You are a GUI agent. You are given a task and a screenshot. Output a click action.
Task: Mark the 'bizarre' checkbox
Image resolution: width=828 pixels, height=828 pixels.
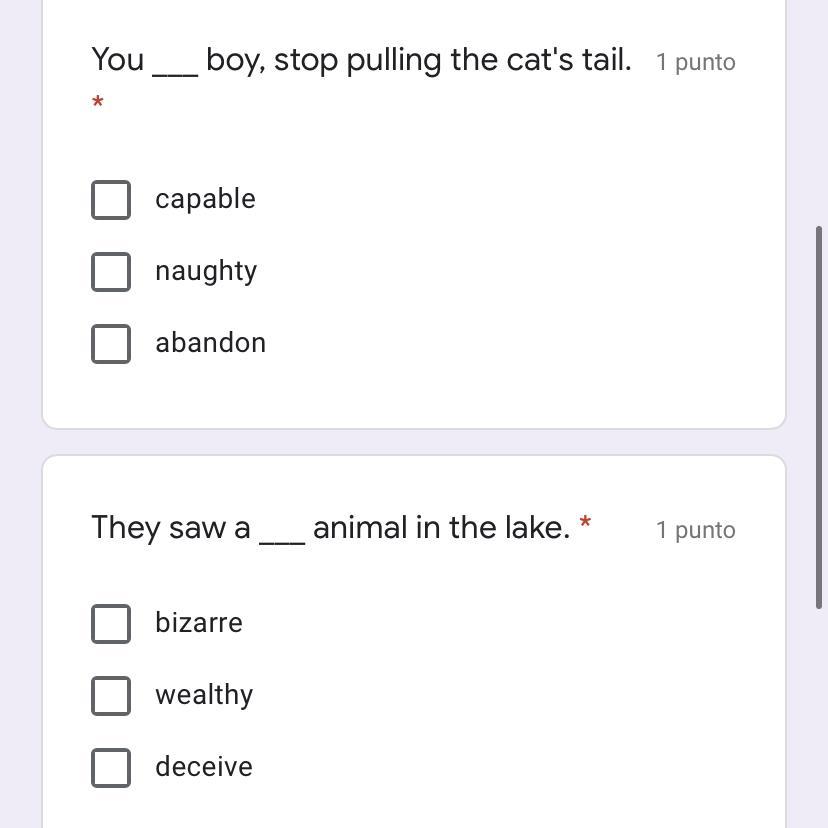coord(111,623)
